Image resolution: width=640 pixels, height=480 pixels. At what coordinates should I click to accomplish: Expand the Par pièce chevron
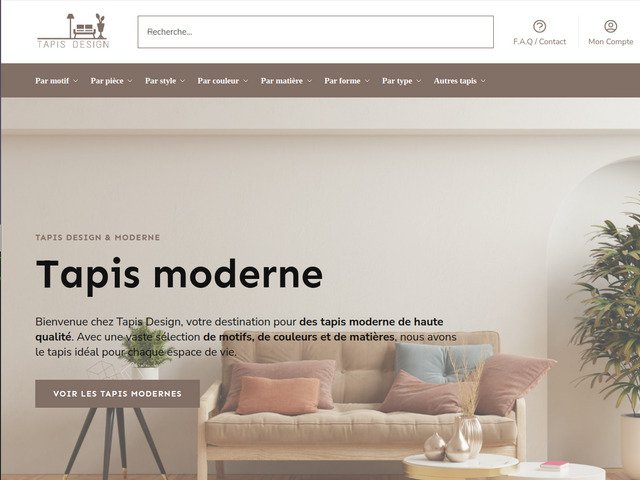(130, 81)
